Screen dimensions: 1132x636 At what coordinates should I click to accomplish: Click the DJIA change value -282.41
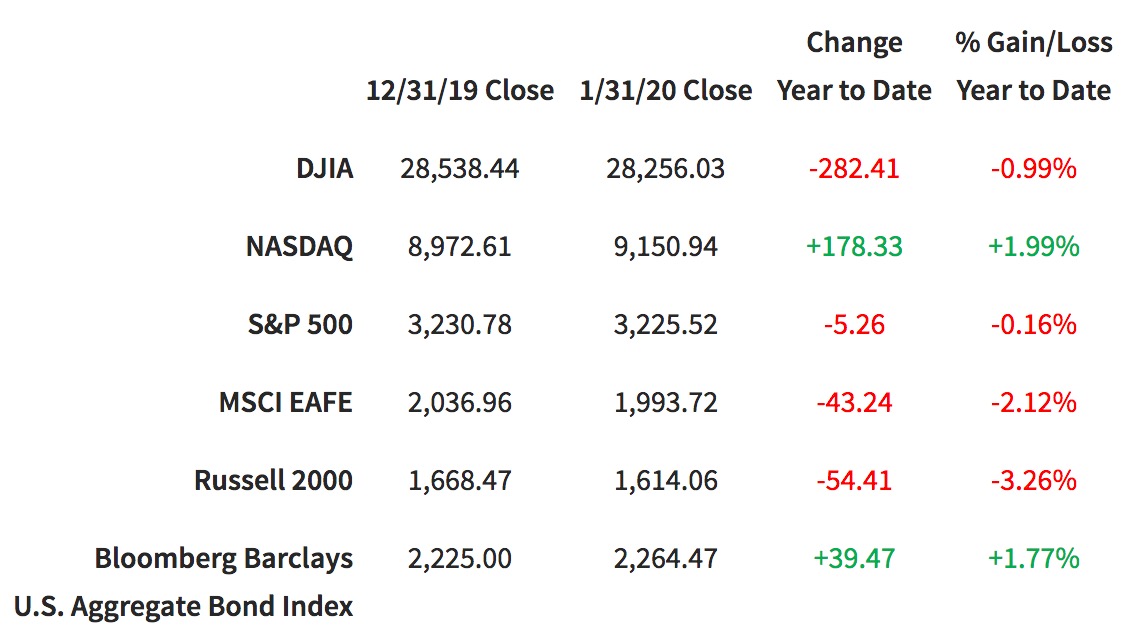pos(854,168)
